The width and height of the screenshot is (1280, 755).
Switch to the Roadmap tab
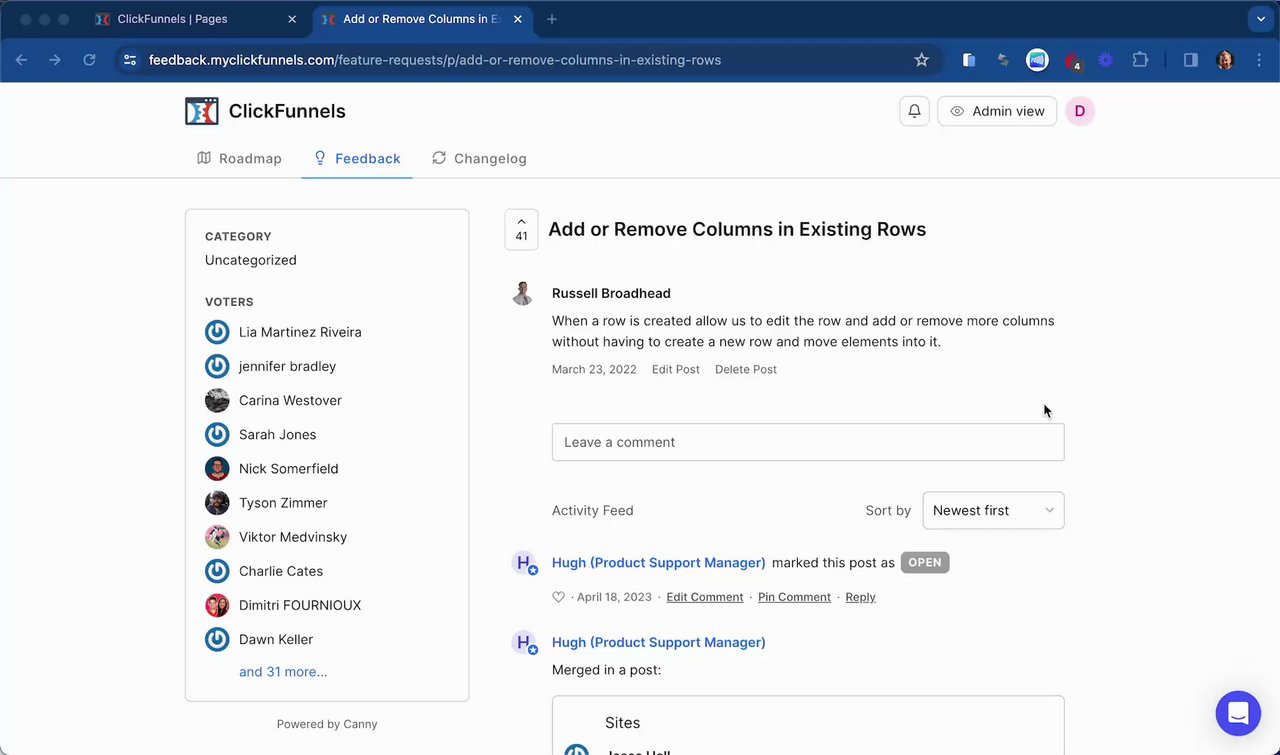pos(240,158)
